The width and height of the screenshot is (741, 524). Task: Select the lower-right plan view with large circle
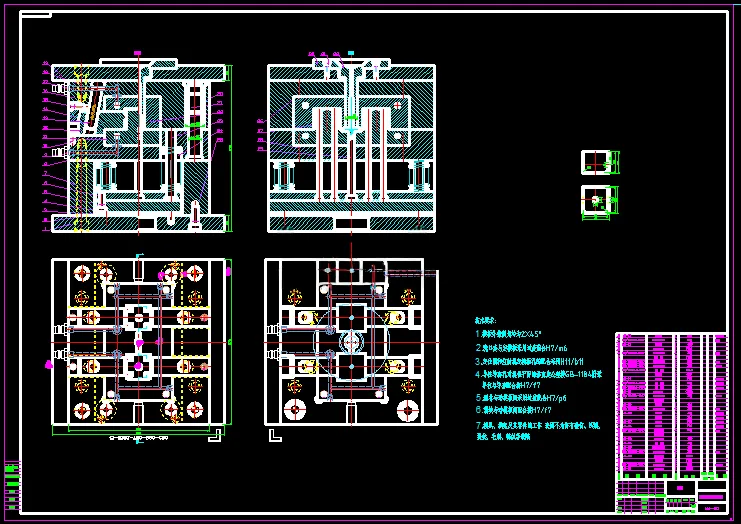(352, 342)
